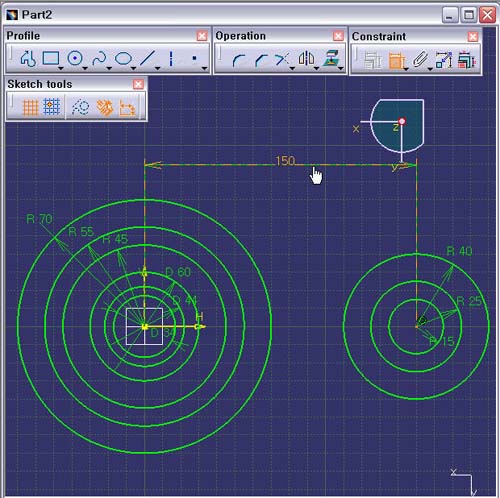Toggle Construction/Standard Element mode
The width and height of the screenshot is (500, 498).
pos(80,107)
